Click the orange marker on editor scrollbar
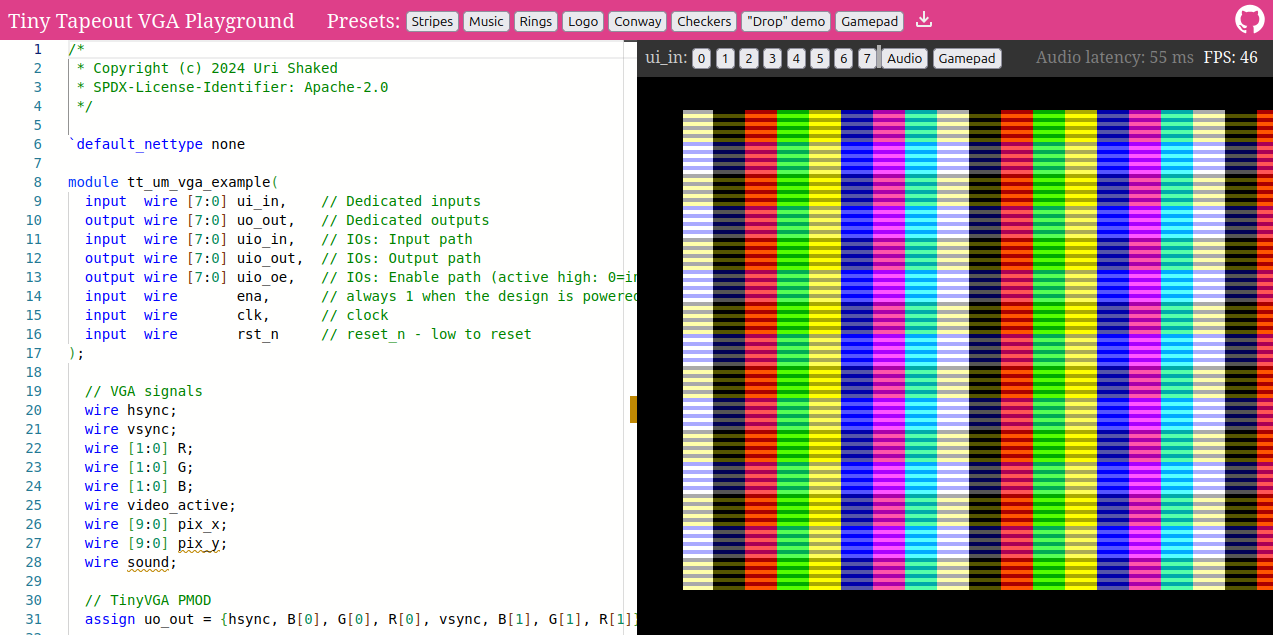 [x=633, y=409]
